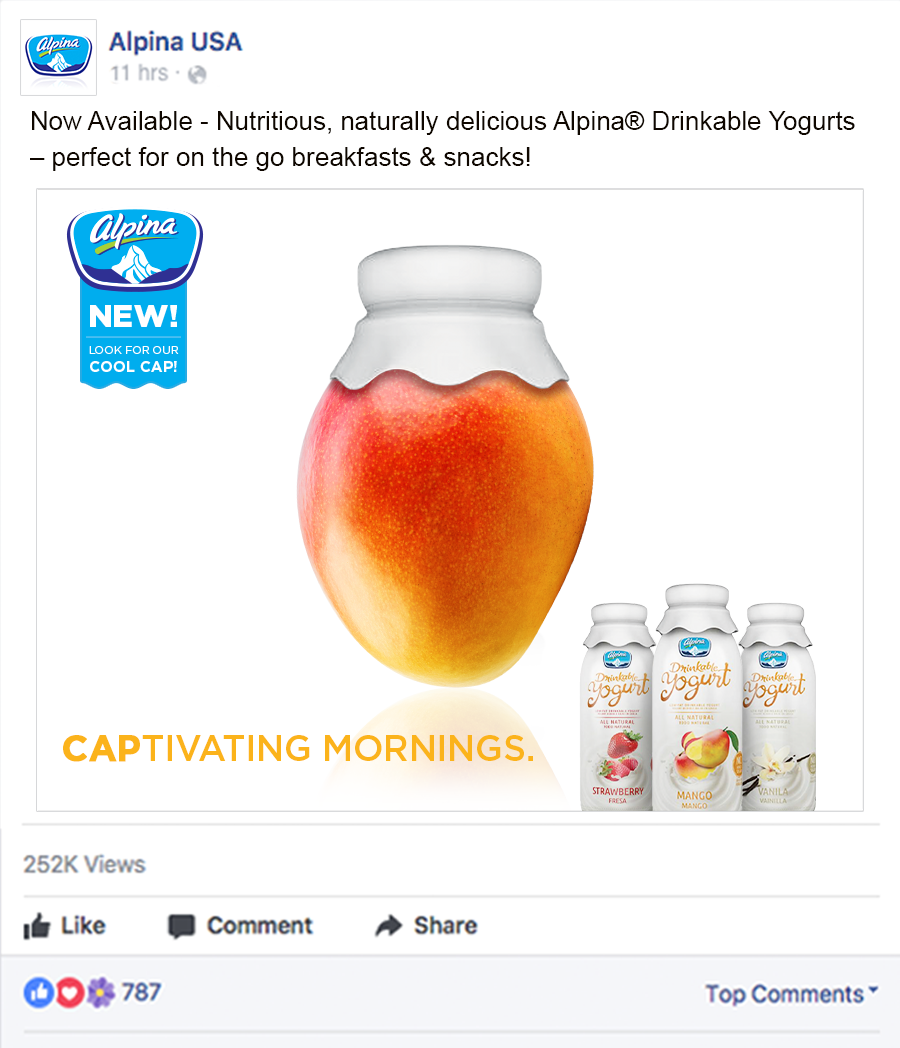Click the thumbs-up Like icon
The width and height of the screenshot is (900, 1048).
click(37, 926)
